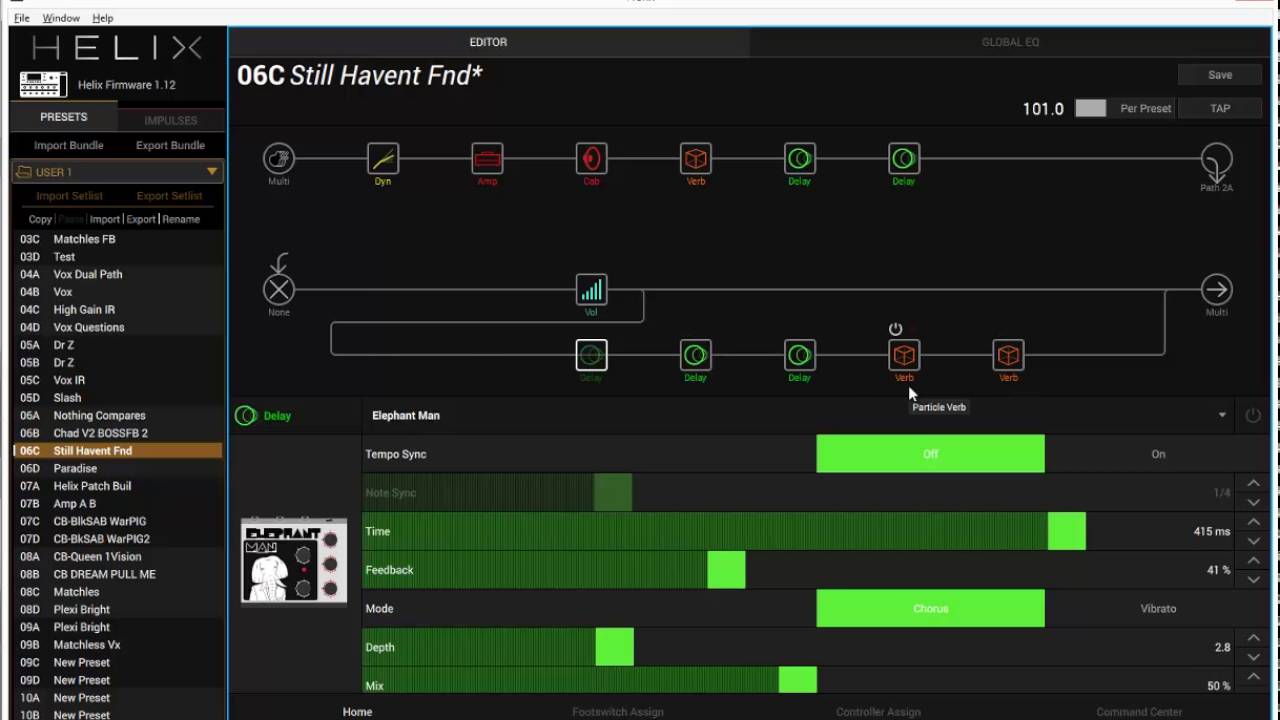Click the gray tempo swatch next to 101.0
1280x720 pixels.
pyautogui.click(x=1090, y=108)
